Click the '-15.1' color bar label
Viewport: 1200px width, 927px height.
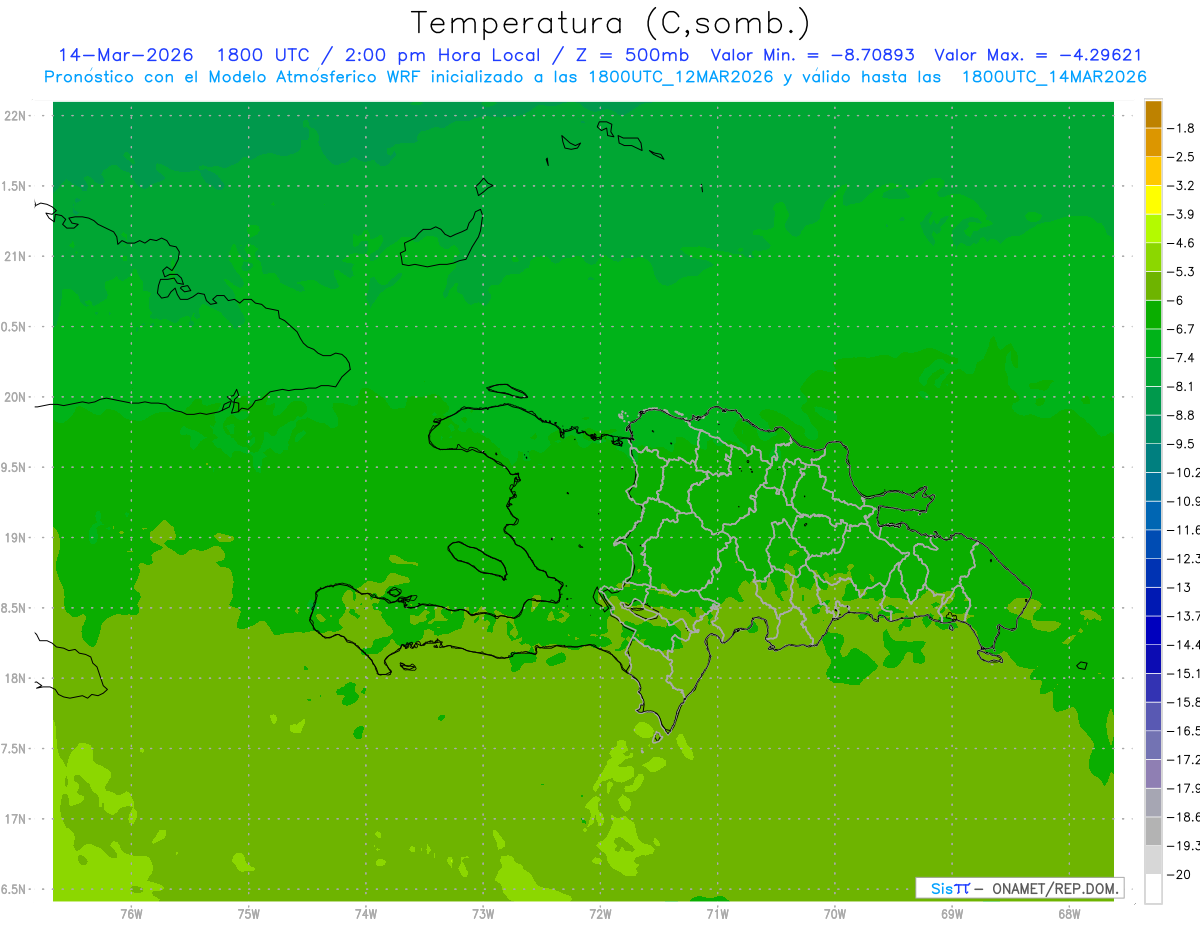[1184, 673]
